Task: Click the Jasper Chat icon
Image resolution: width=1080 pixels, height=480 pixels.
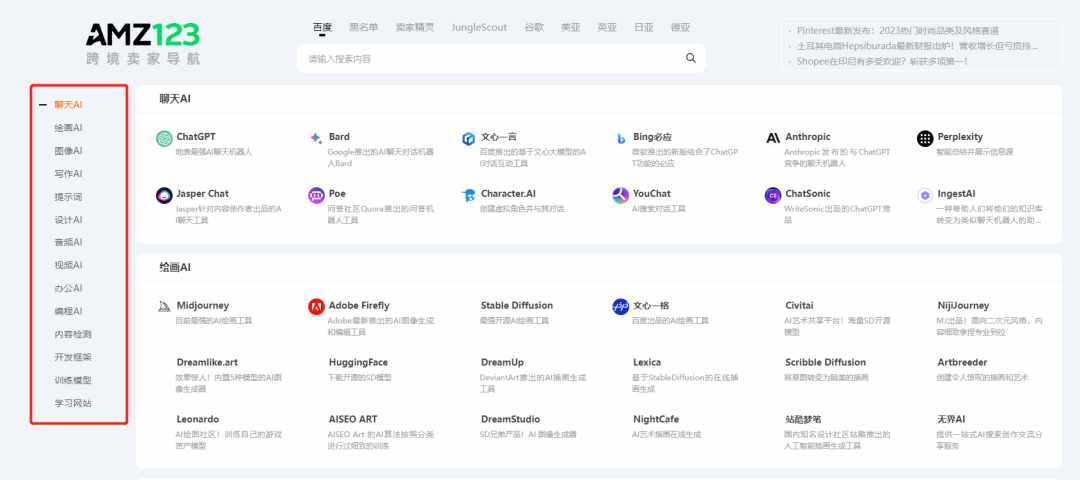Action: (x=164, y=196)
